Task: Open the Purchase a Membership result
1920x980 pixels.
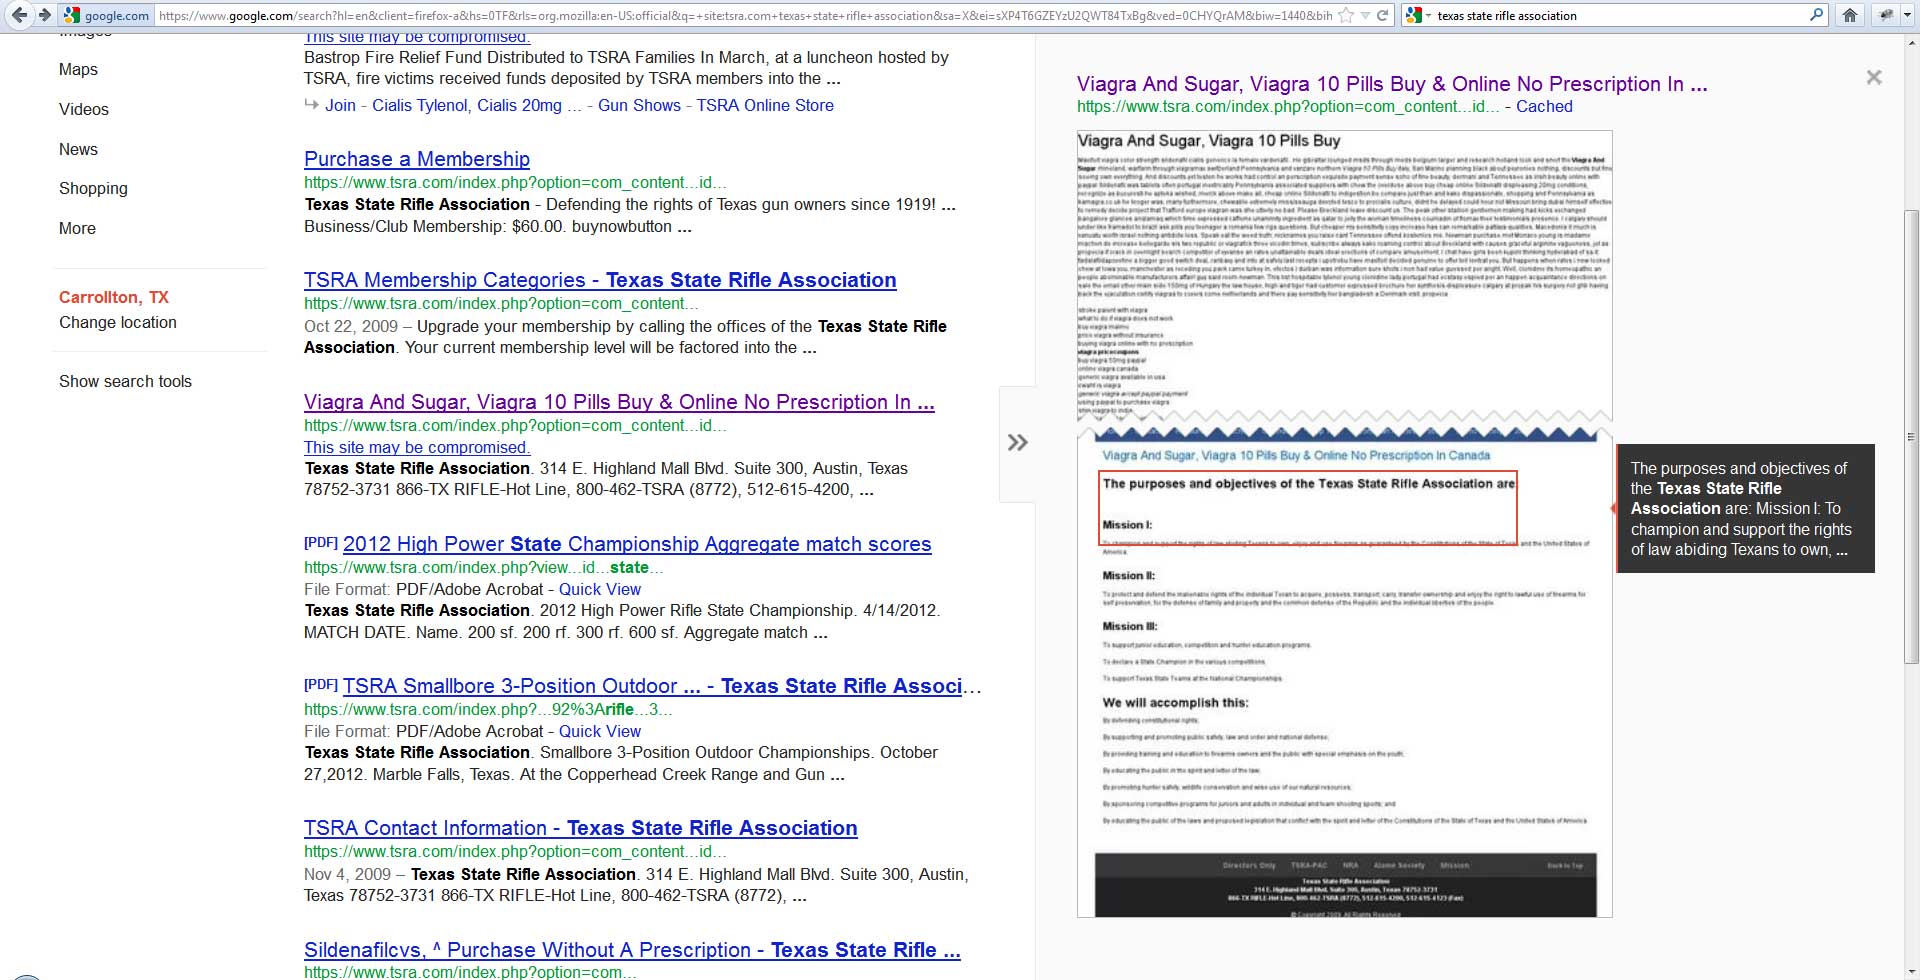Action: click(416, 159)
